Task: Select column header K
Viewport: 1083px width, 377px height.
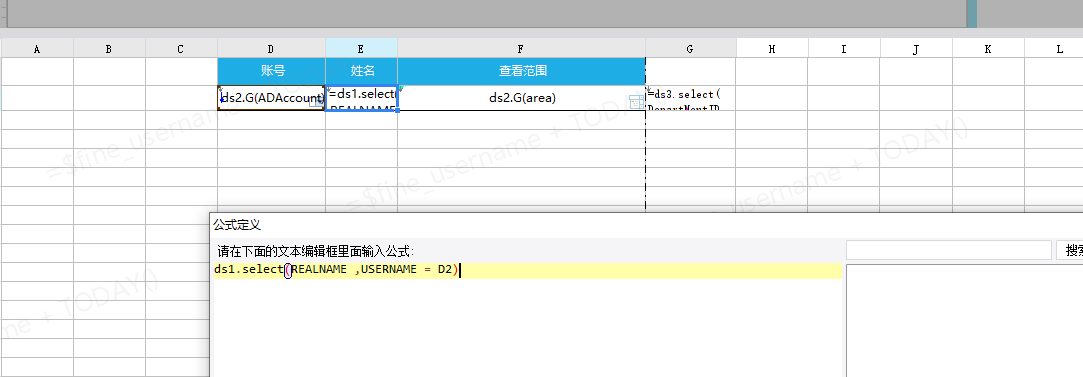Action: [x=988, y=49]
